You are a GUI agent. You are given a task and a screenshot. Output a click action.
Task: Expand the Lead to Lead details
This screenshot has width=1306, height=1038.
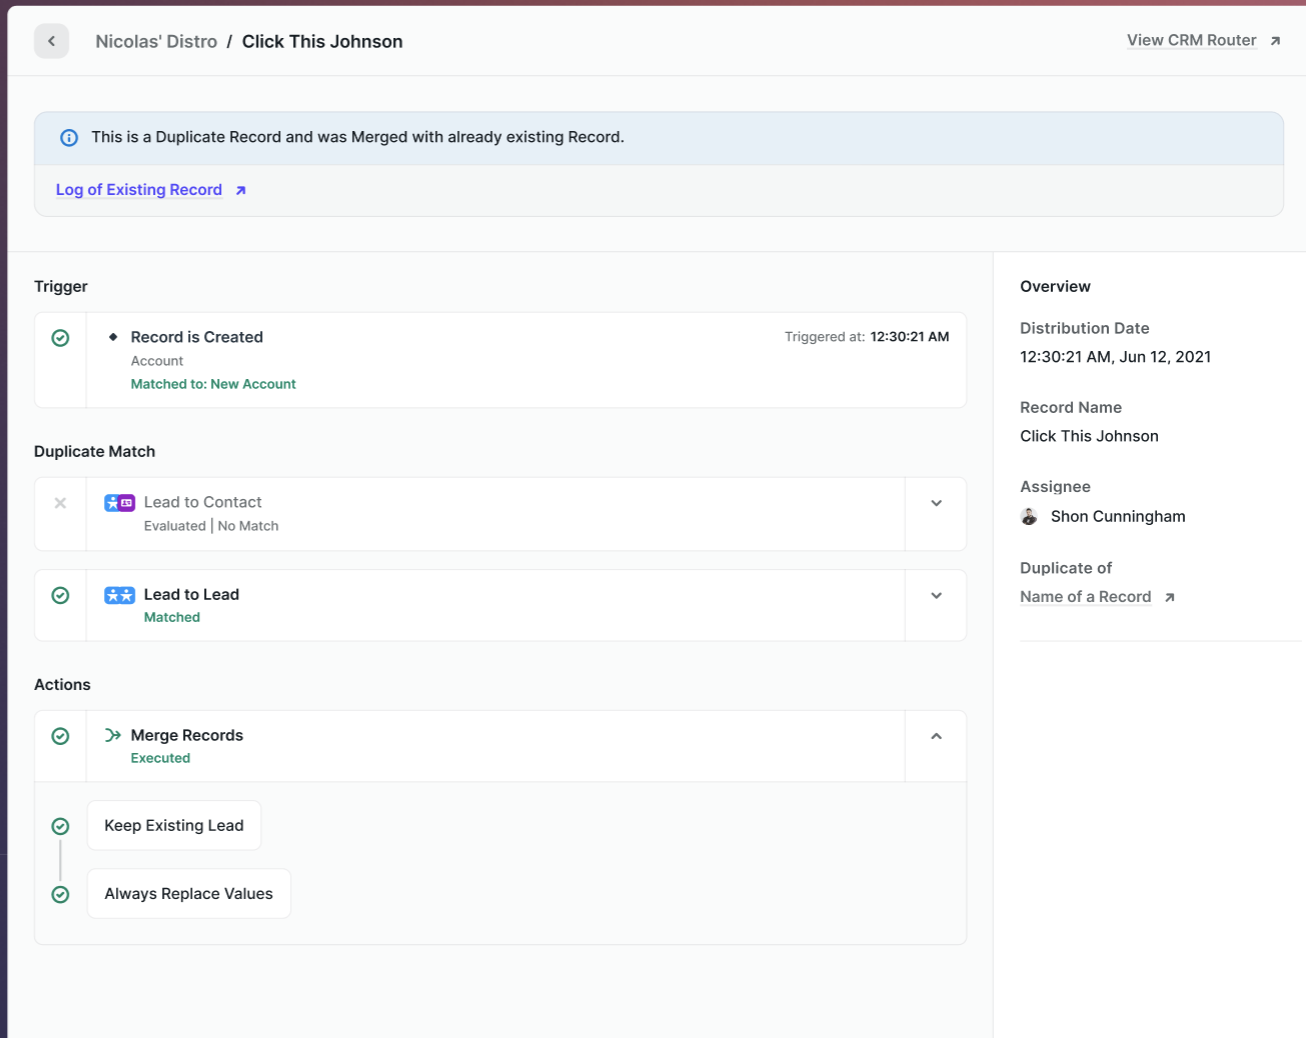click(x=936, y=595)
